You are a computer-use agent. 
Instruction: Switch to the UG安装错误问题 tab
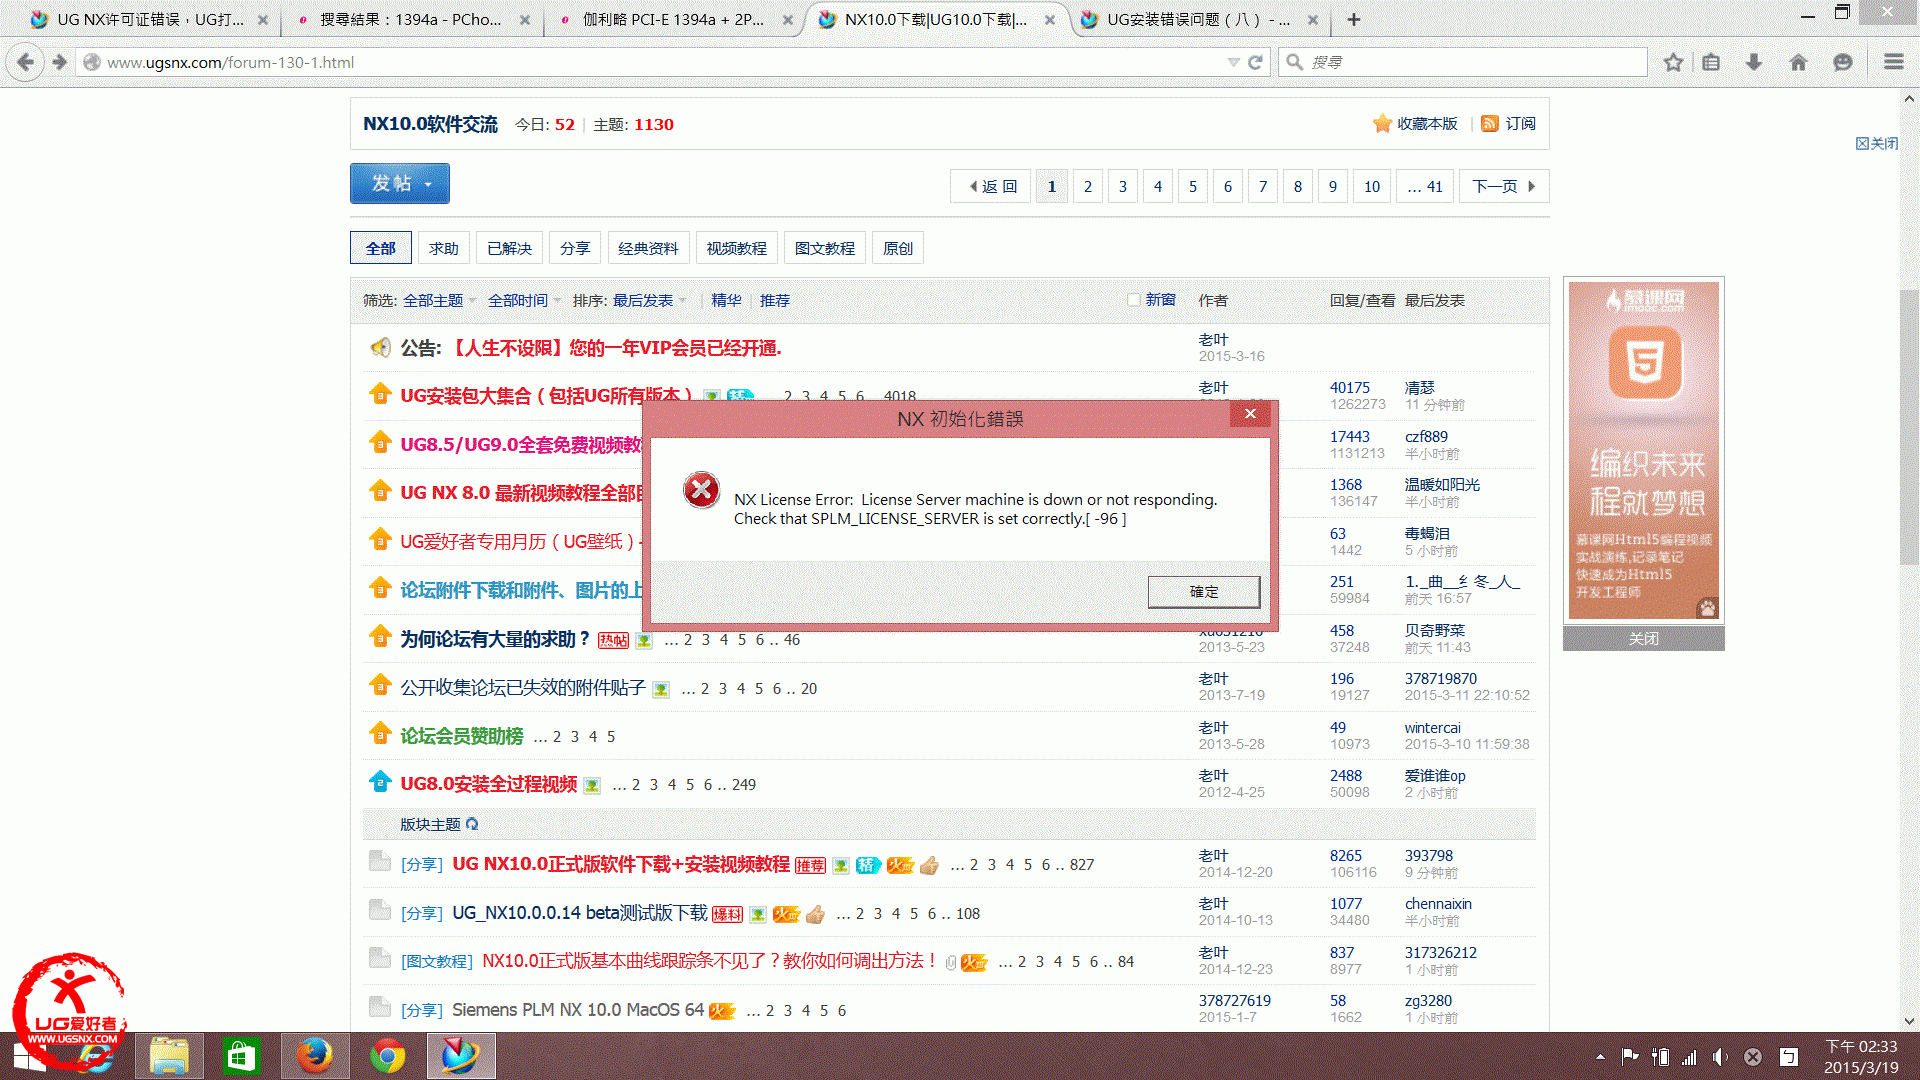click(x=1198, y=19)
